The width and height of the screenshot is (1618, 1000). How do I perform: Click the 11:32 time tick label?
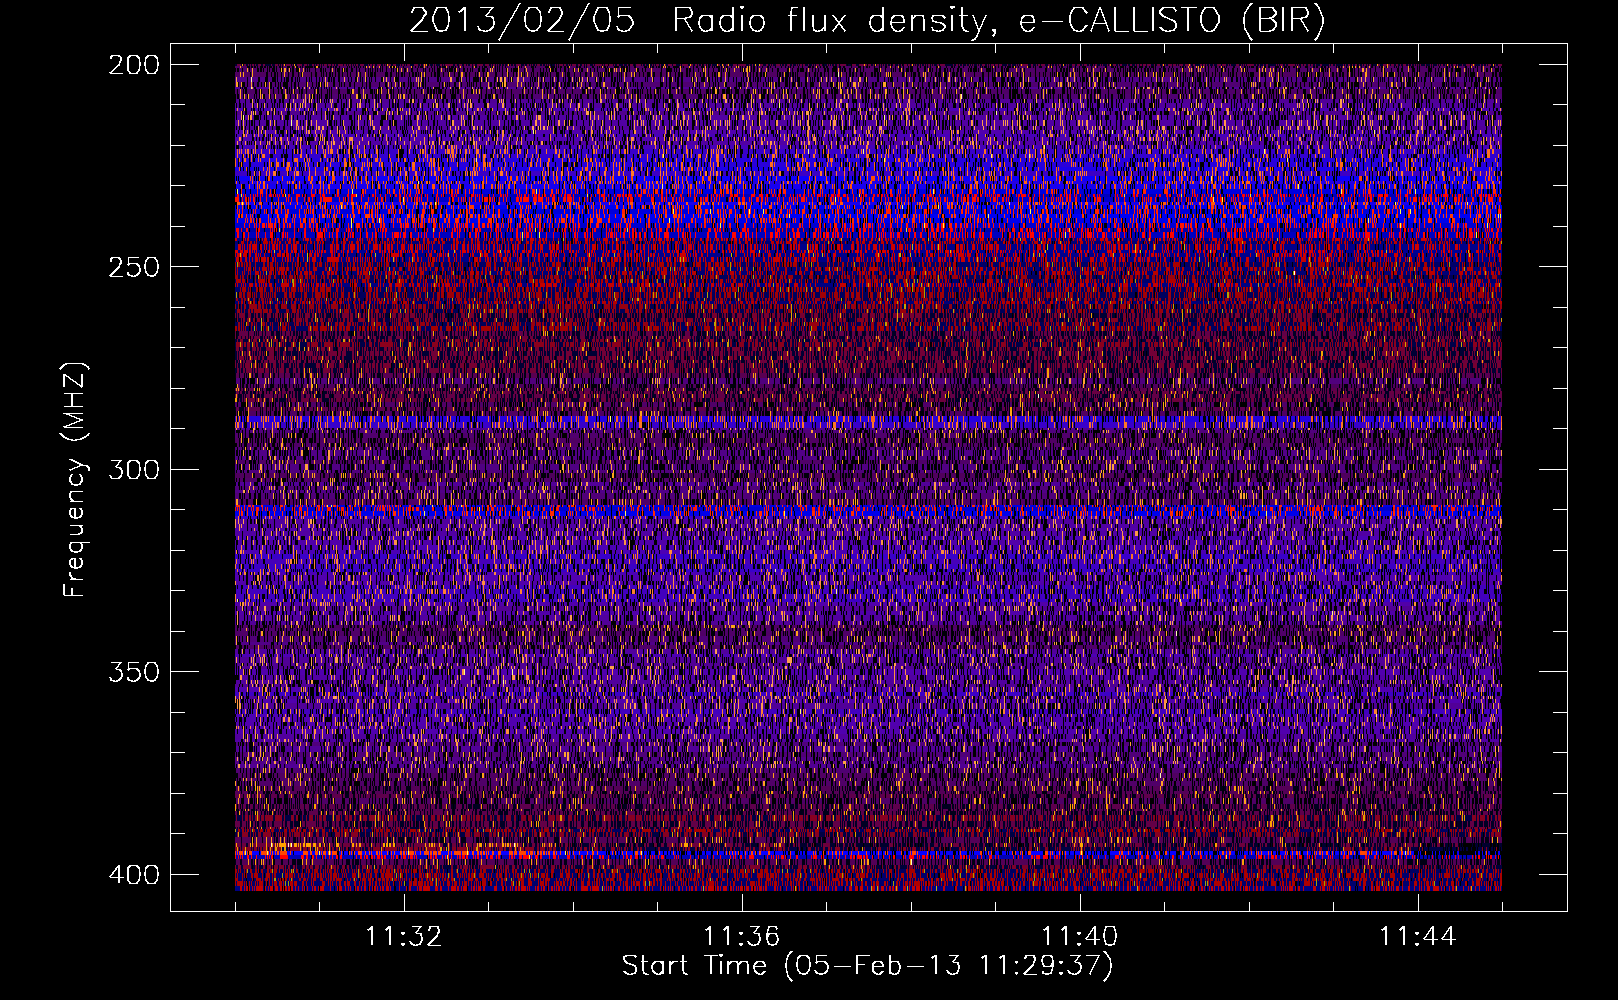pos(403,937)
